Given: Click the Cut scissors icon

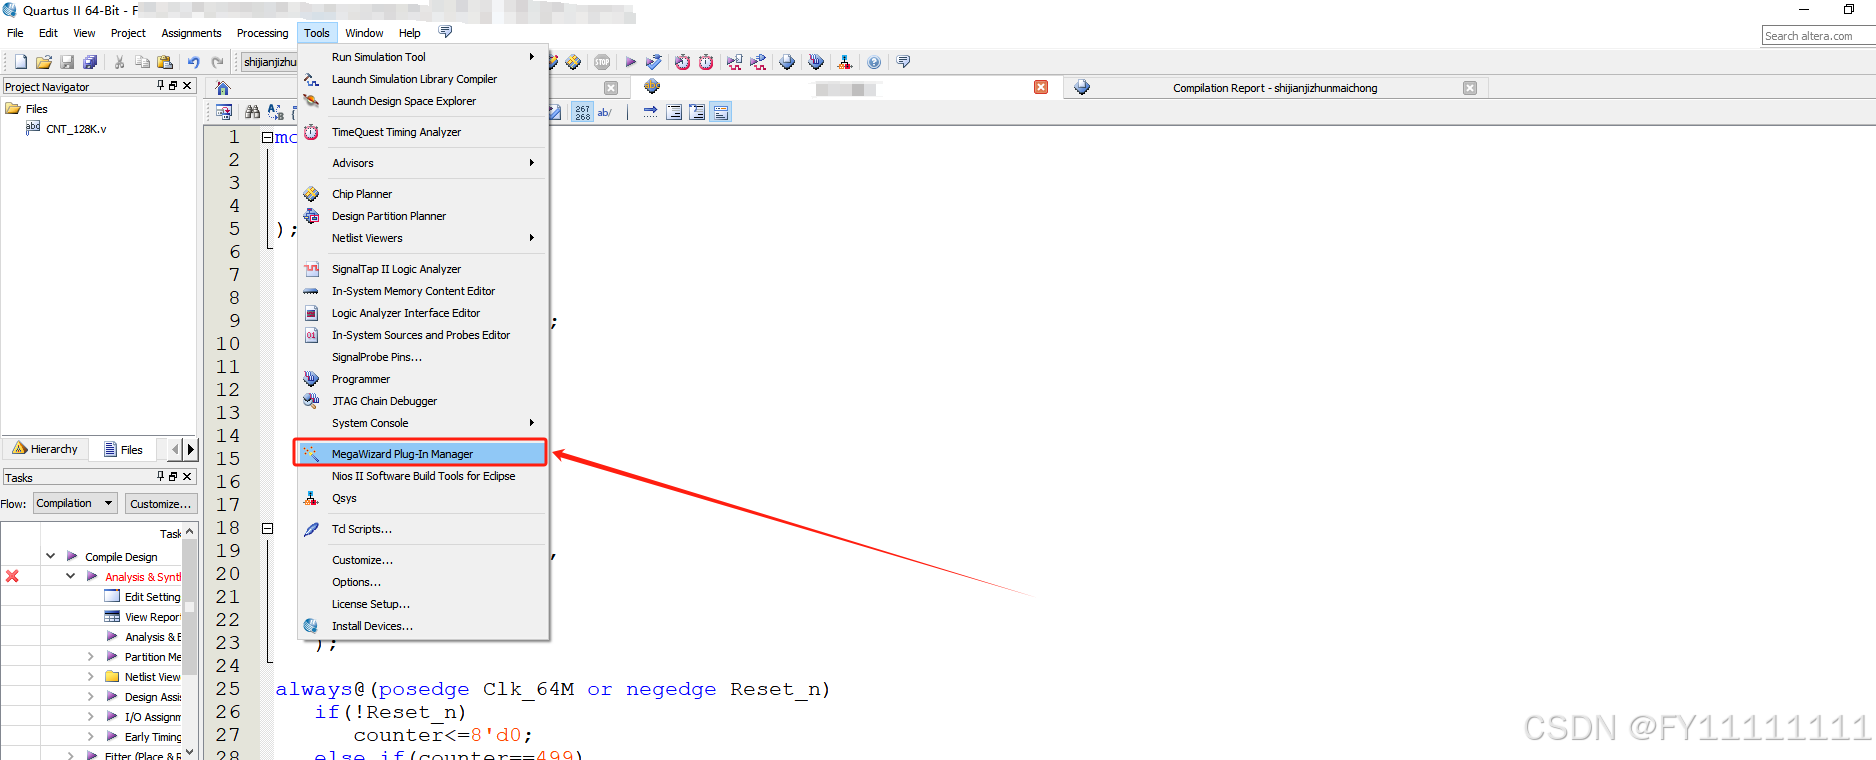Looking at the screenshot, I should (119, 62).
